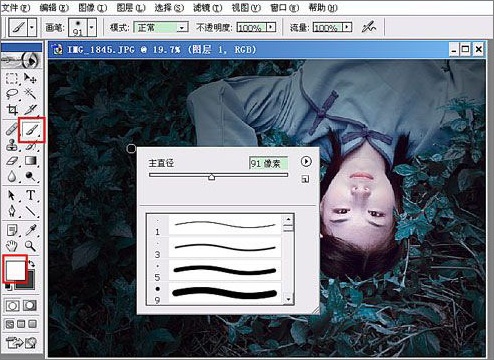Select the Eyedropper tool
Image resolution: width=494 pixels, height=360 pixels.
pyautogui.click(x=30, y=230)
